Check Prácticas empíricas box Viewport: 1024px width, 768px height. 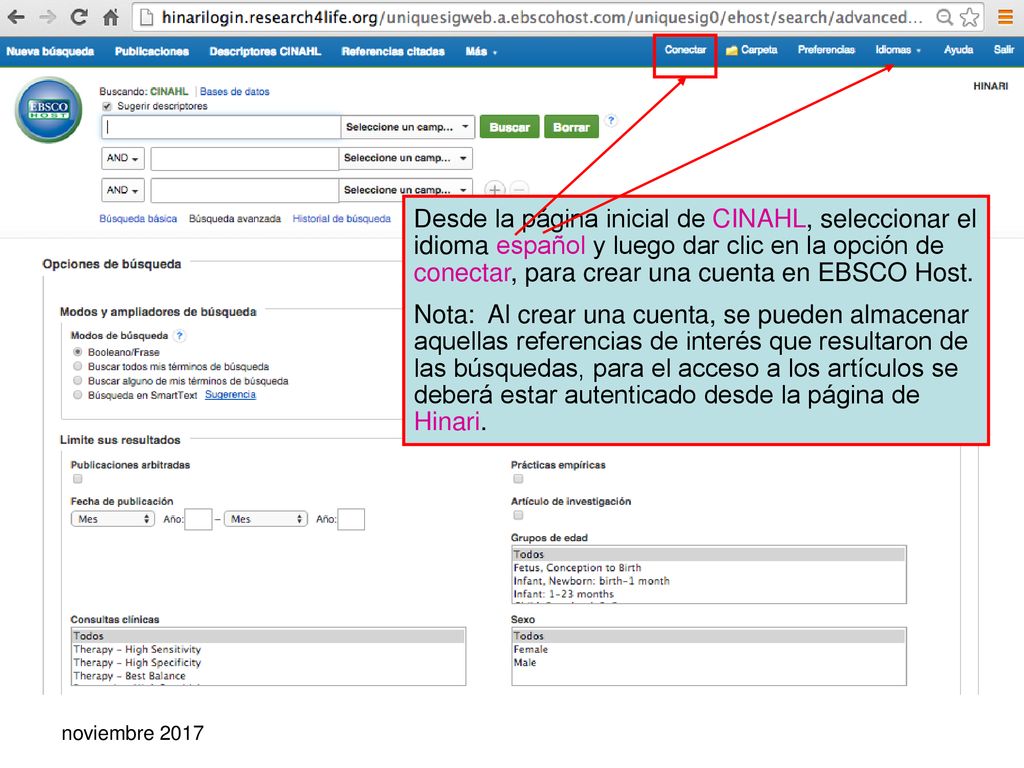point(519,479)
